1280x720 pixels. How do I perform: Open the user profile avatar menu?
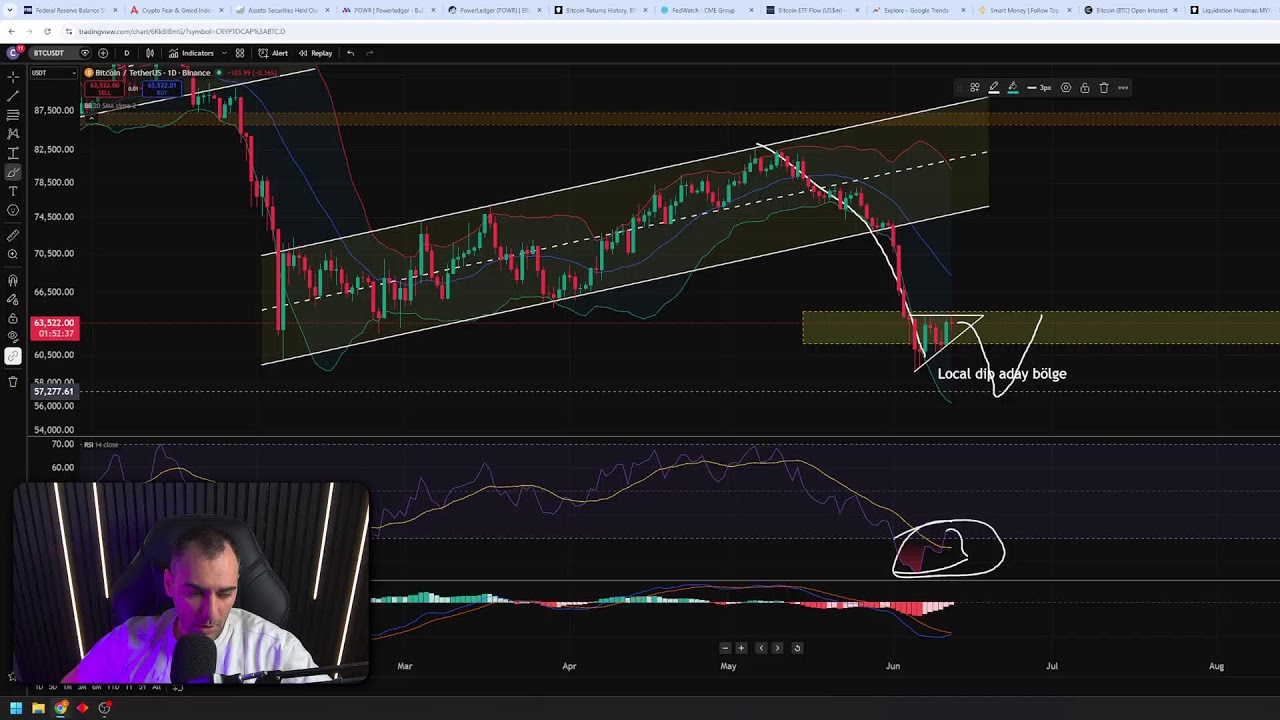click(x=14, y=53)
